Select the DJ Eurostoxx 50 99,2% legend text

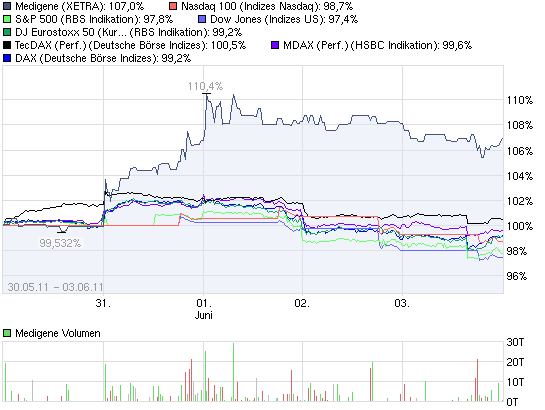tap(128, 32)
